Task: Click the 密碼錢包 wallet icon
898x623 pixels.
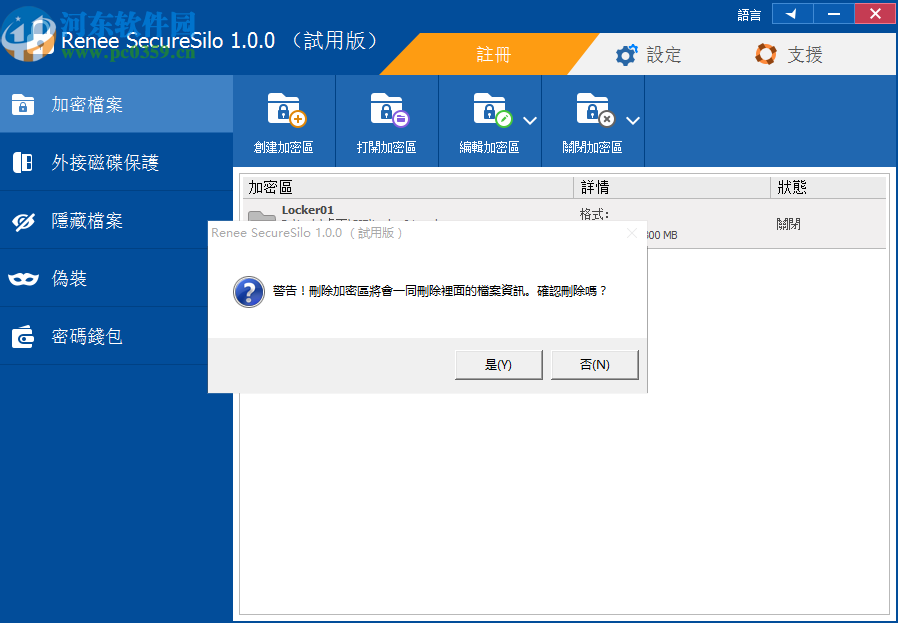Action: (x=23, y=337)
